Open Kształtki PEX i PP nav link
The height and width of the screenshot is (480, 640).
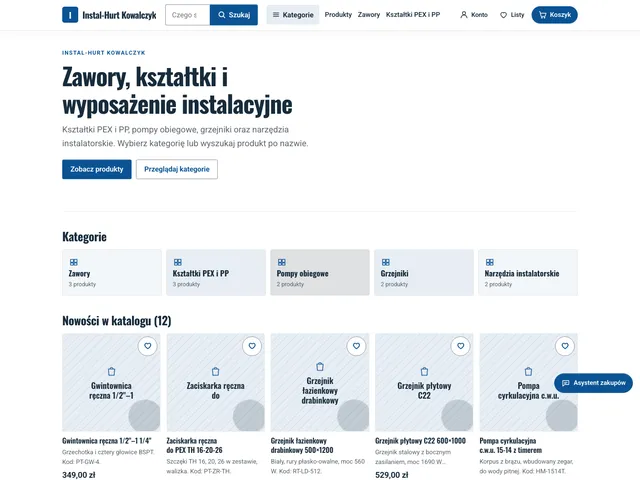(x=413, y=15)
